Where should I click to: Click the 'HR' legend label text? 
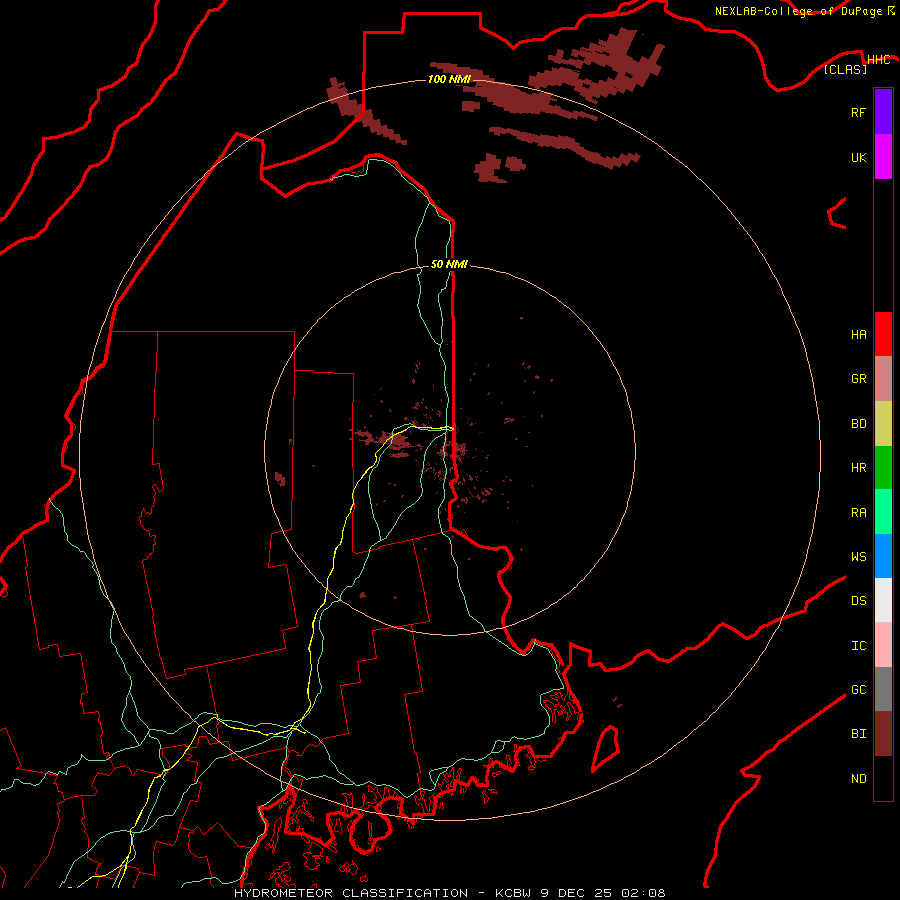[858, 468]
